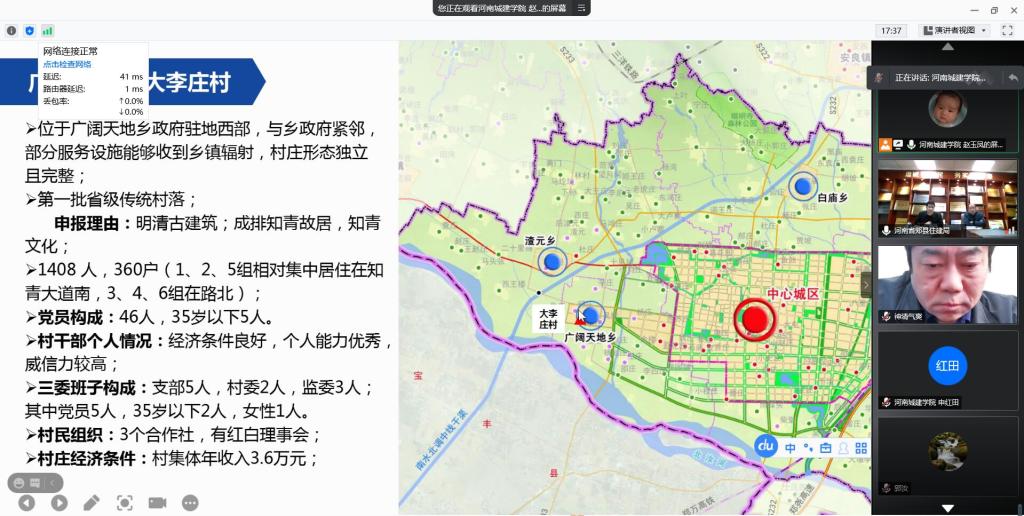Click the green network signal icon
The width and height of the screenshot is (1024, 516).
click(47, 31)
